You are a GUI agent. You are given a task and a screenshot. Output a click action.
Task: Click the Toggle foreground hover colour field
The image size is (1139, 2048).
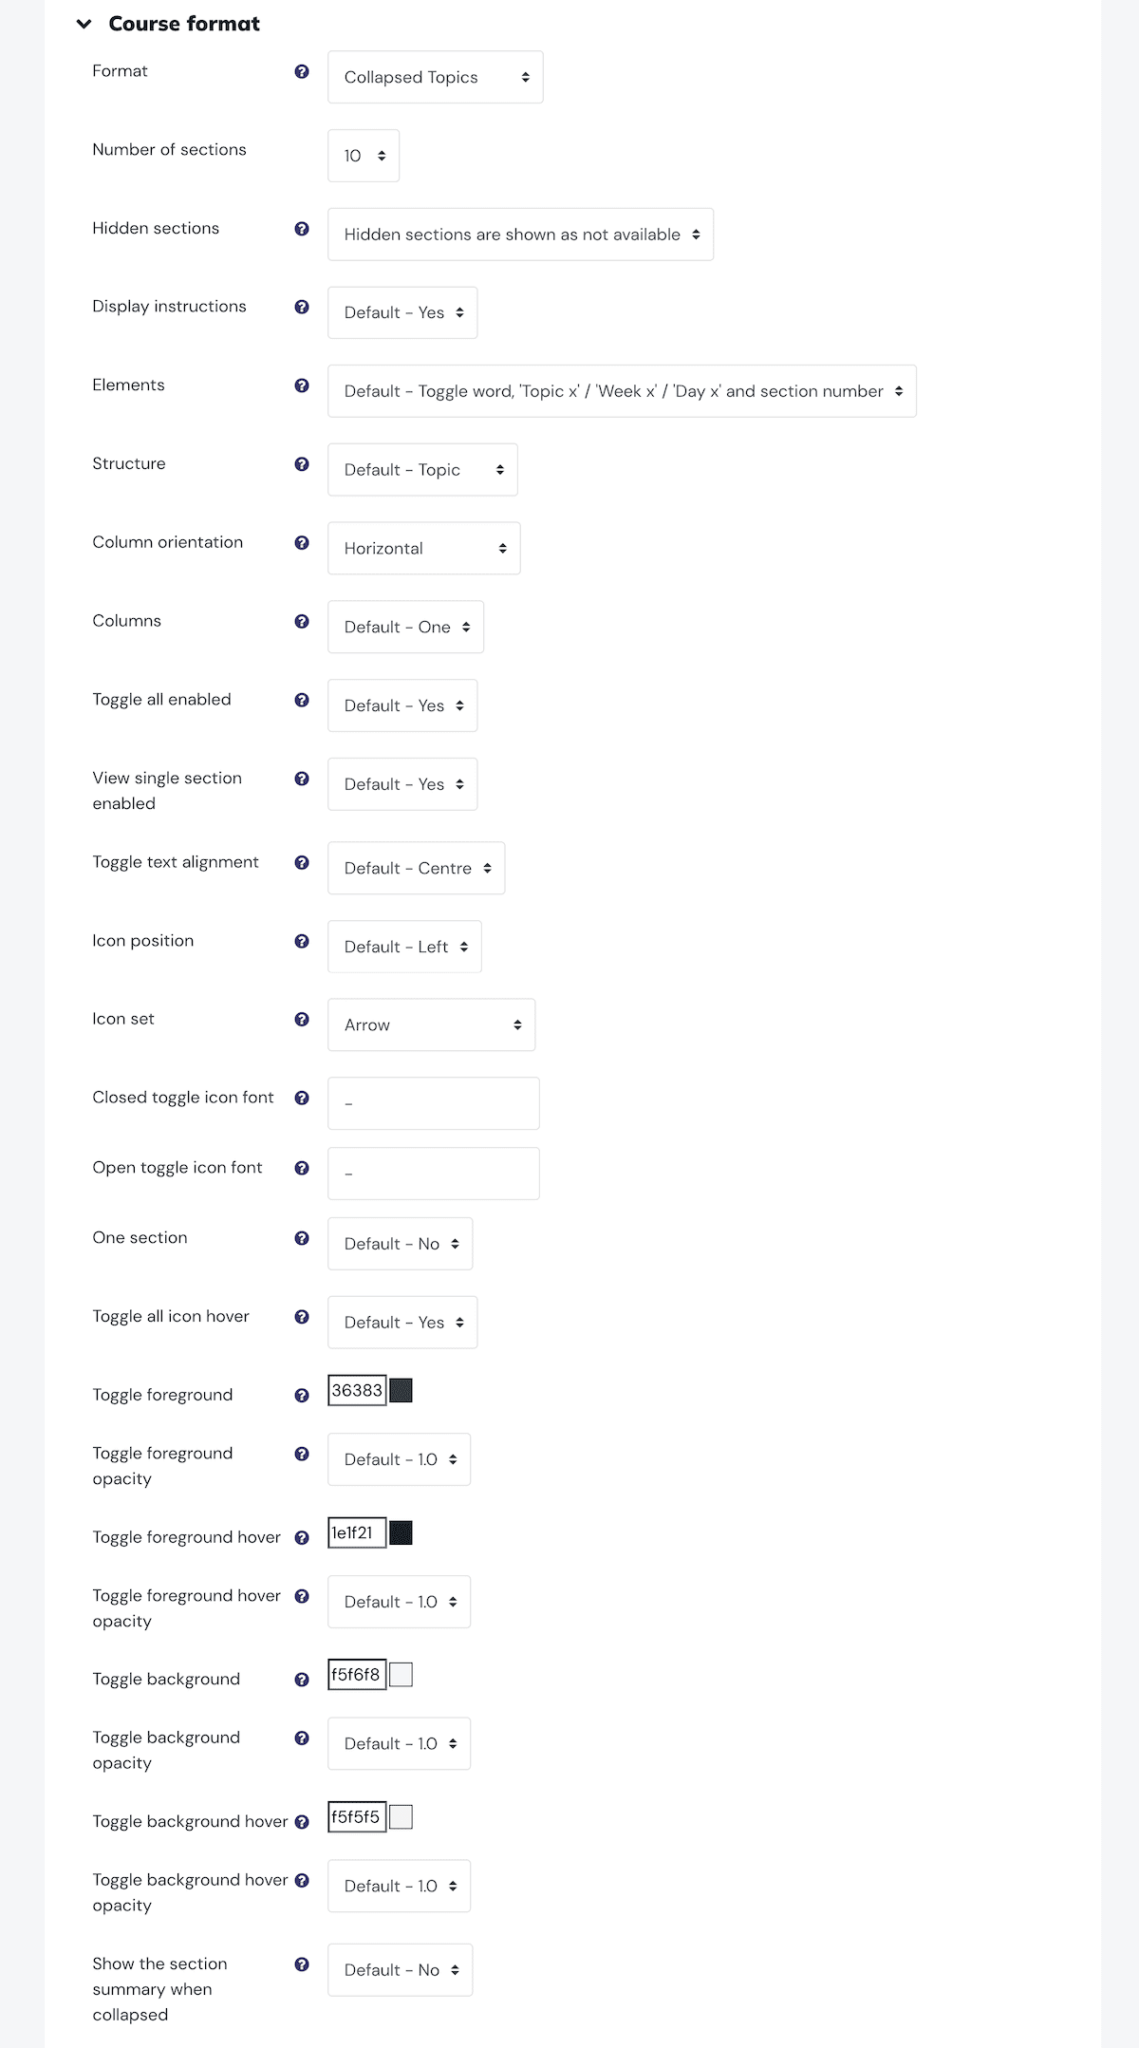(x=357, y=1533)
